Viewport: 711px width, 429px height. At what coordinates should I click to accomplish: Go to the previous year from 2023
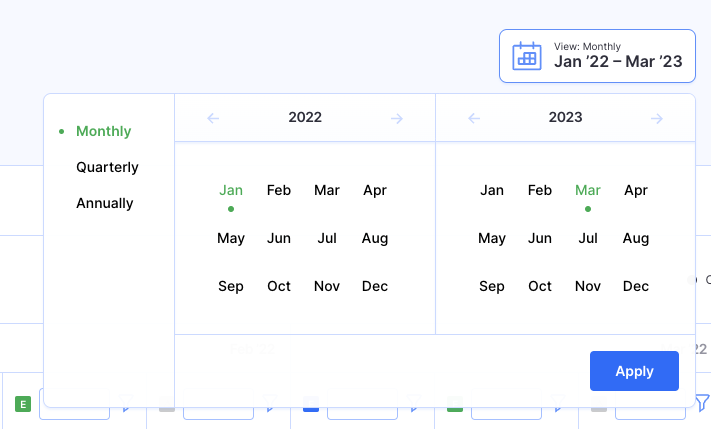click(x=474, y=118)
